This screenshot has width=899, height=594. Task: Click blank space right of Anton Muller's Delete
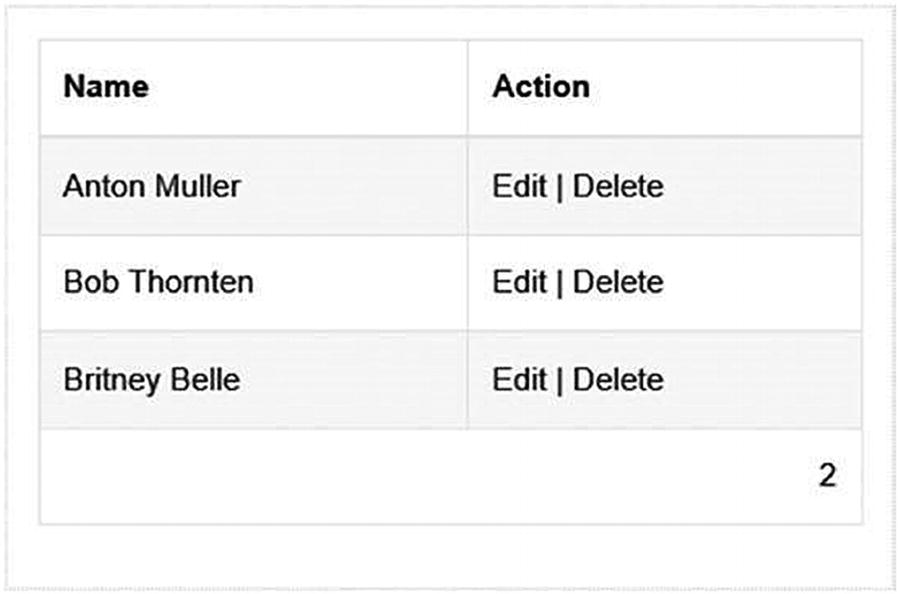point(760,186)
